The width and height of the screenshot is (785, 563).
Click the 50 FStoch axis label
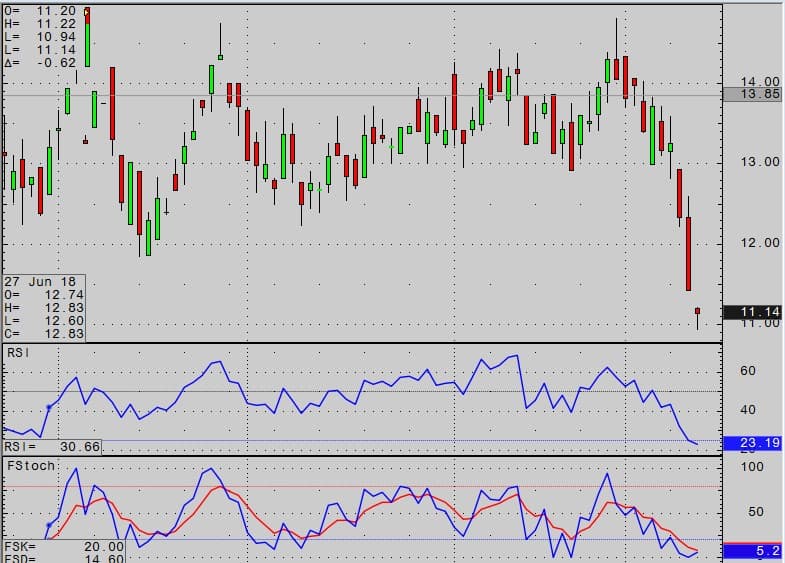click(755, 512)
